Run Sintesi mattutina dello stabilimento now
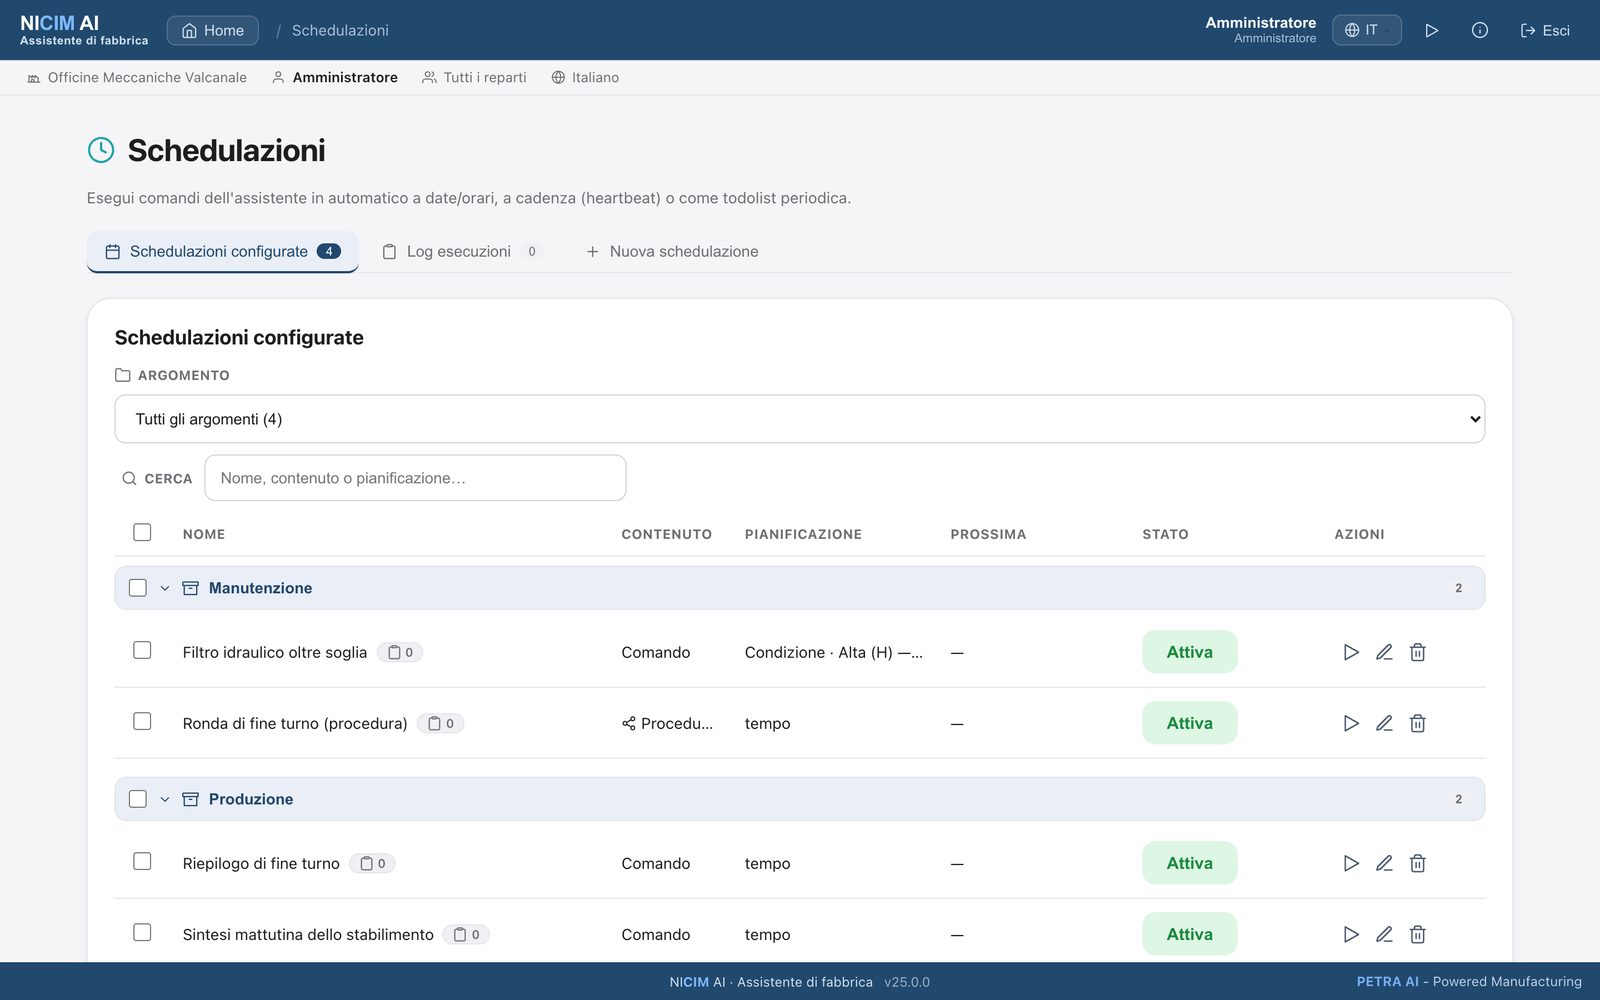Viewport: 1600px width, 1000px height. click(1351, 934)
